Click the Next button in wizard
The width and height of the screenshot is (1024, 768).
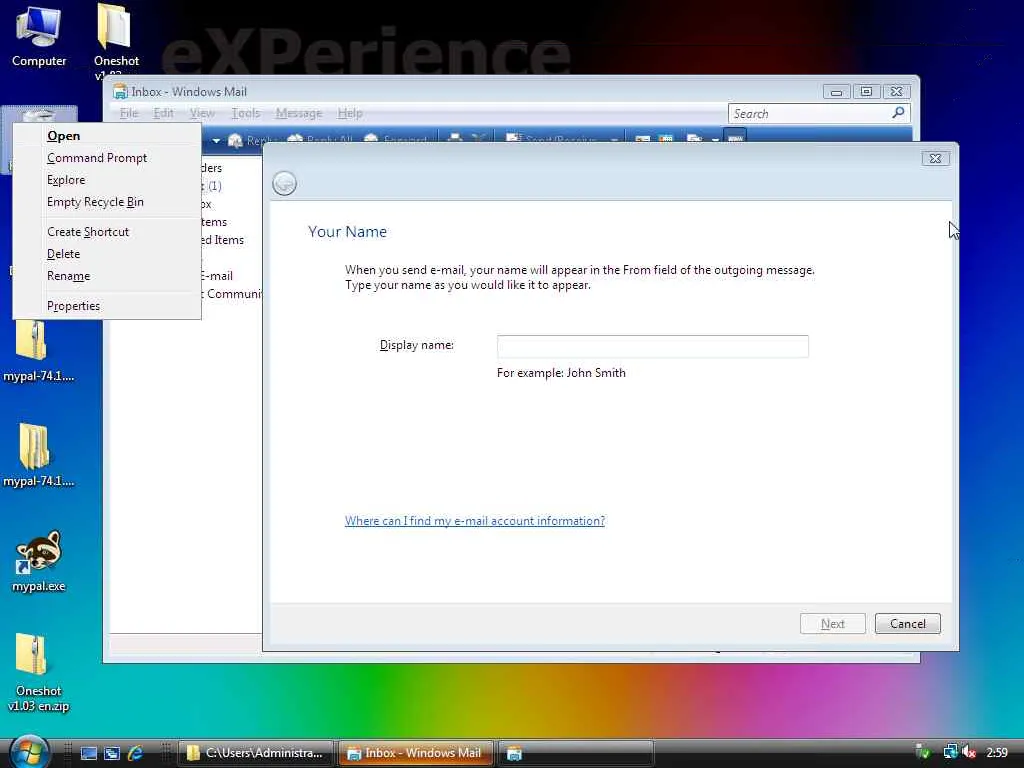(x=833, y=624)
